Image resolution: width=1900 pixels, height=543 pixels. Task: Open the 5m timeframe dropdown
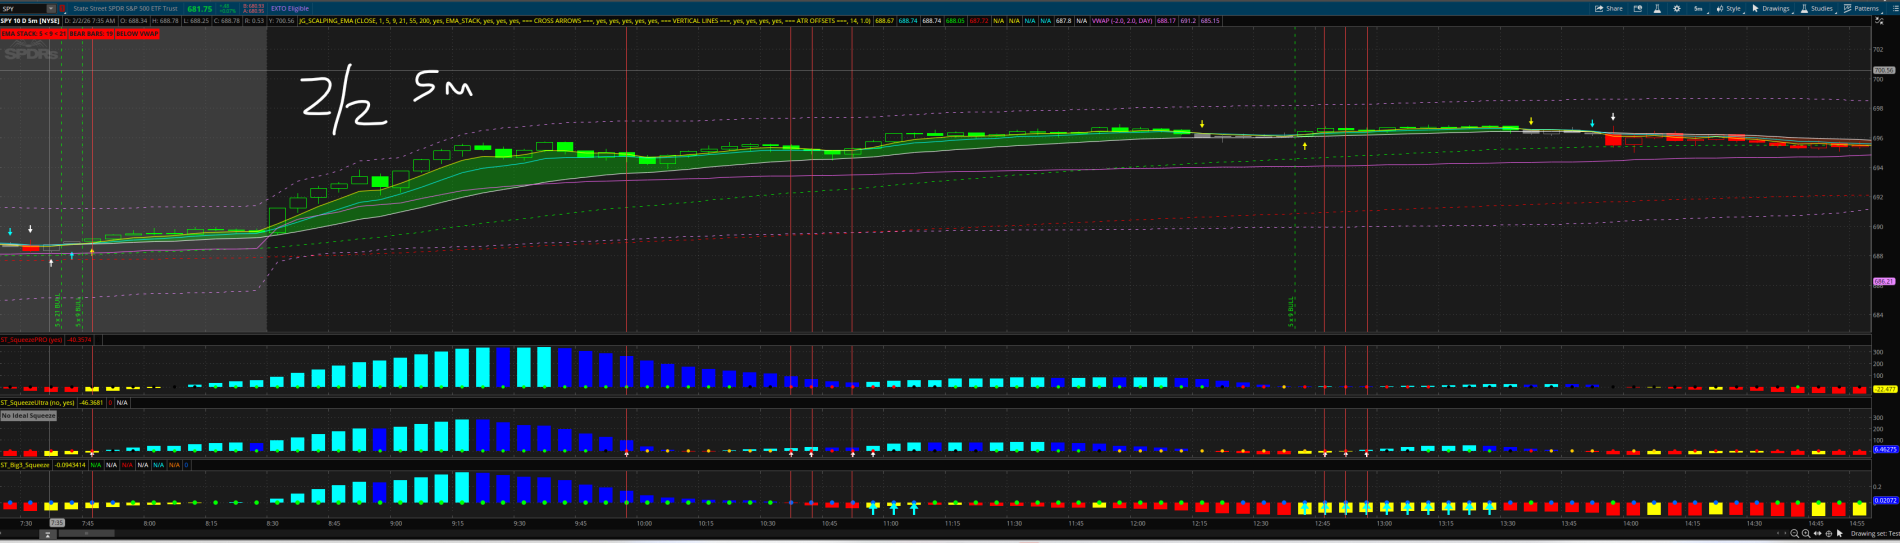click(x=1700, y=8)
